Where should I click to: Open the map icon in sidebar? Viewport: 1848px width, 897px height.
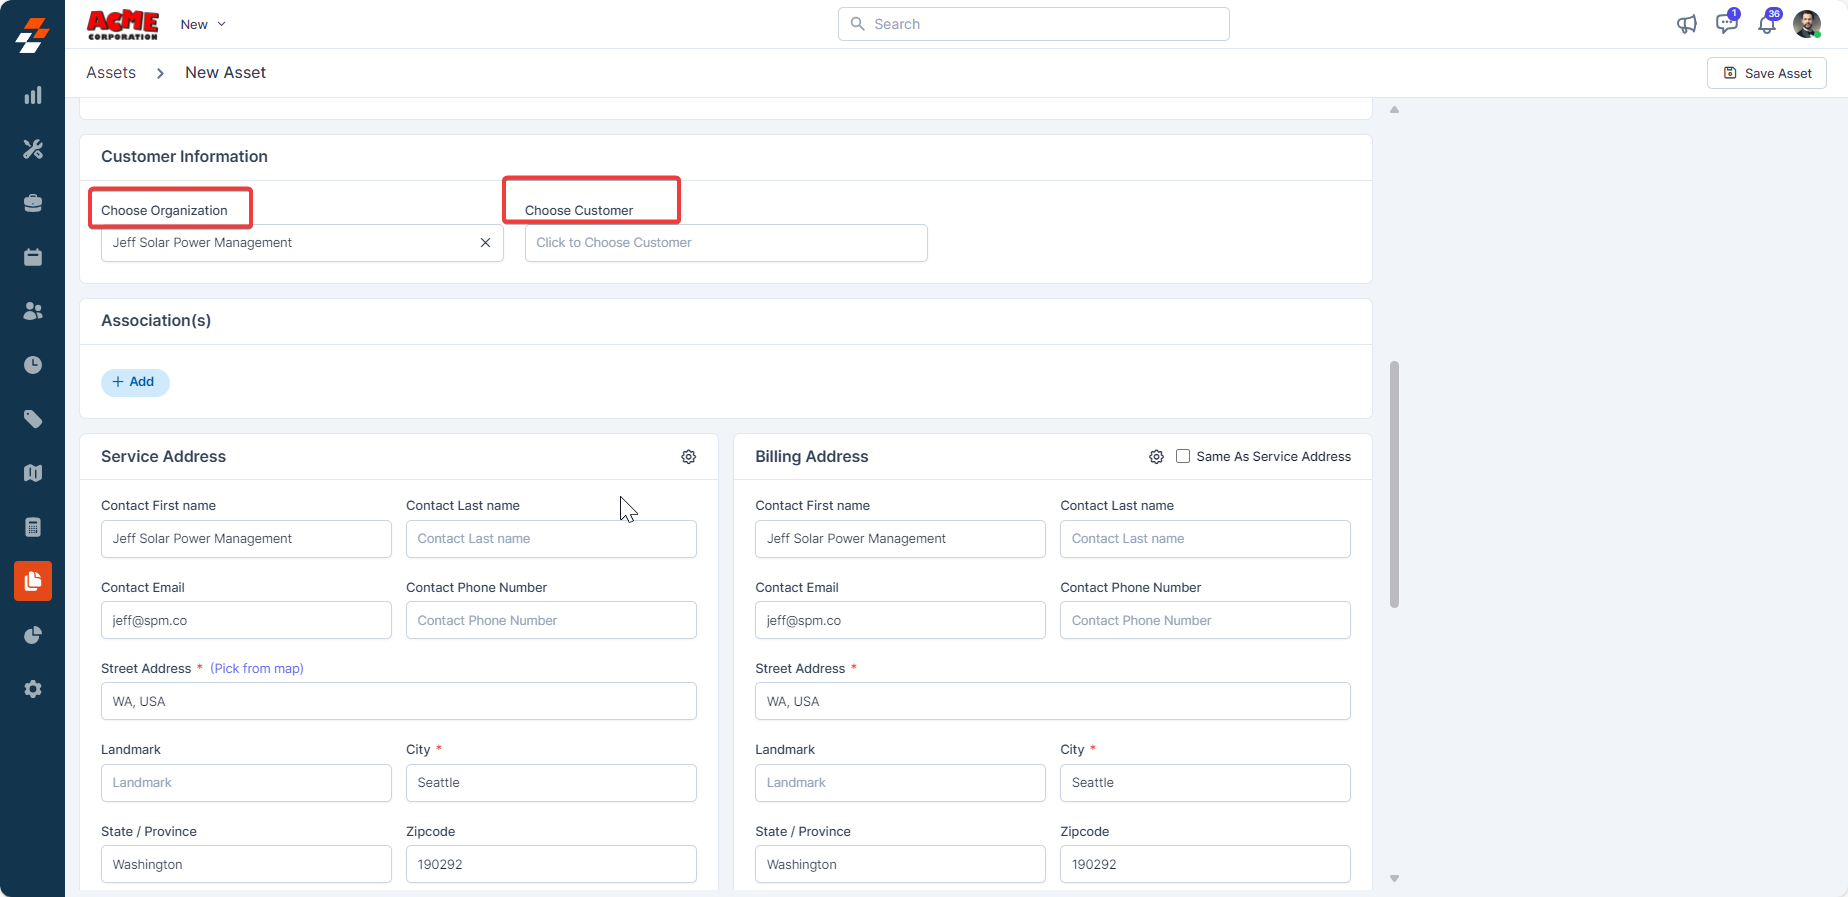coord(33,473)
